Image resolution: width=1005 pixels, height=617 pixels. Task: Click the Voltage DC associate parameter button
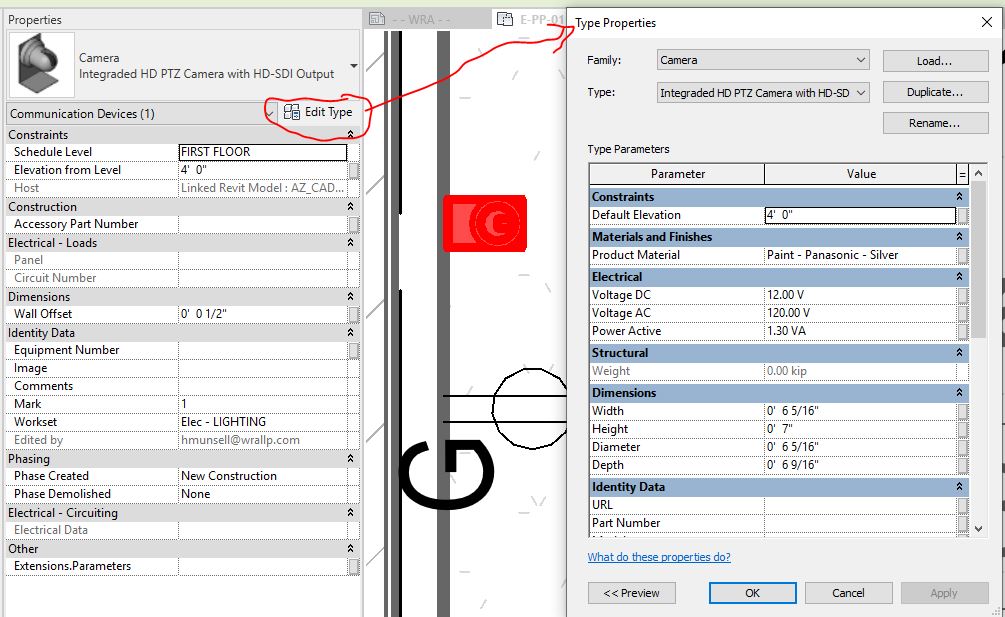pos(962,295)
